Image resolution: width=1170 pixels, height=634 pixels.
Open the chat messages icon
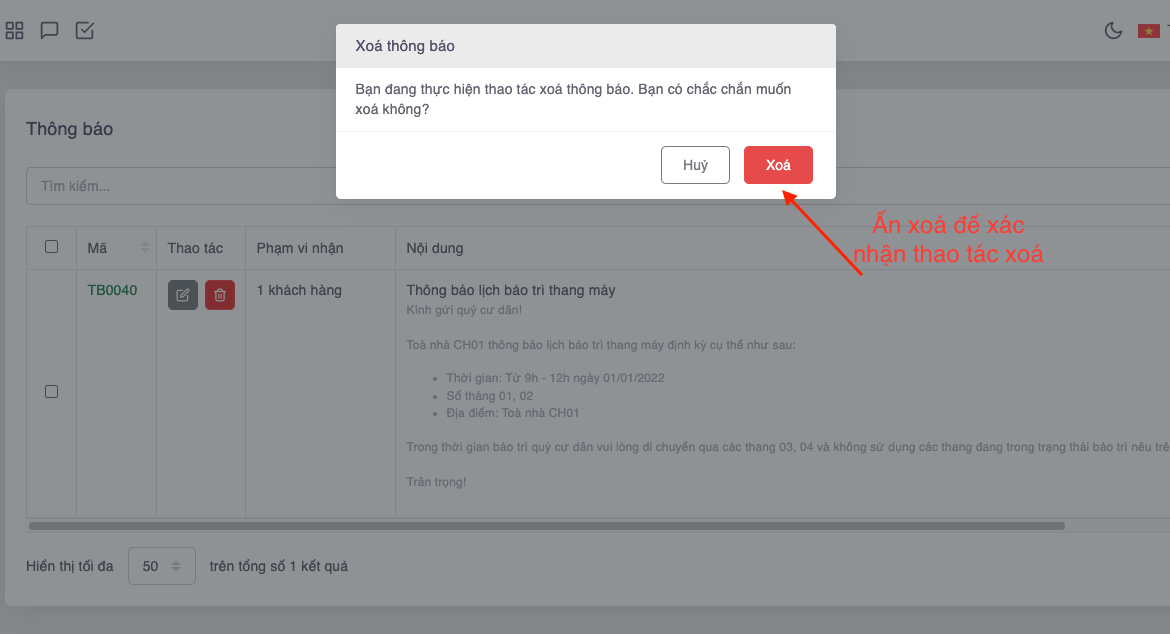coord(49,31)
